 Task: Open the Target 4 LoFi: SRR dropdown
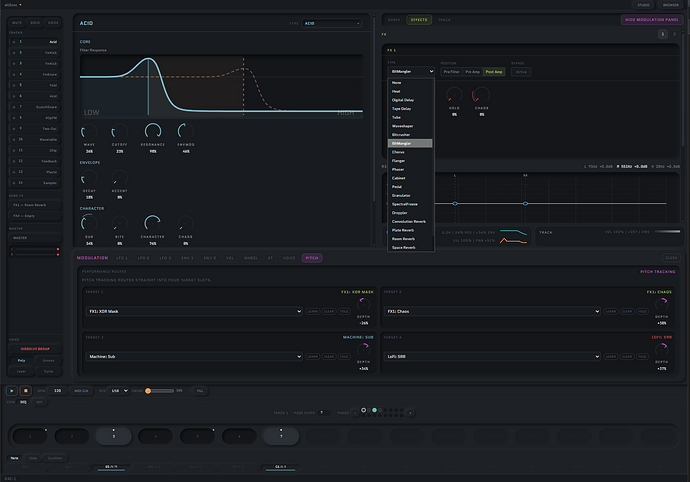coord(492,357)
